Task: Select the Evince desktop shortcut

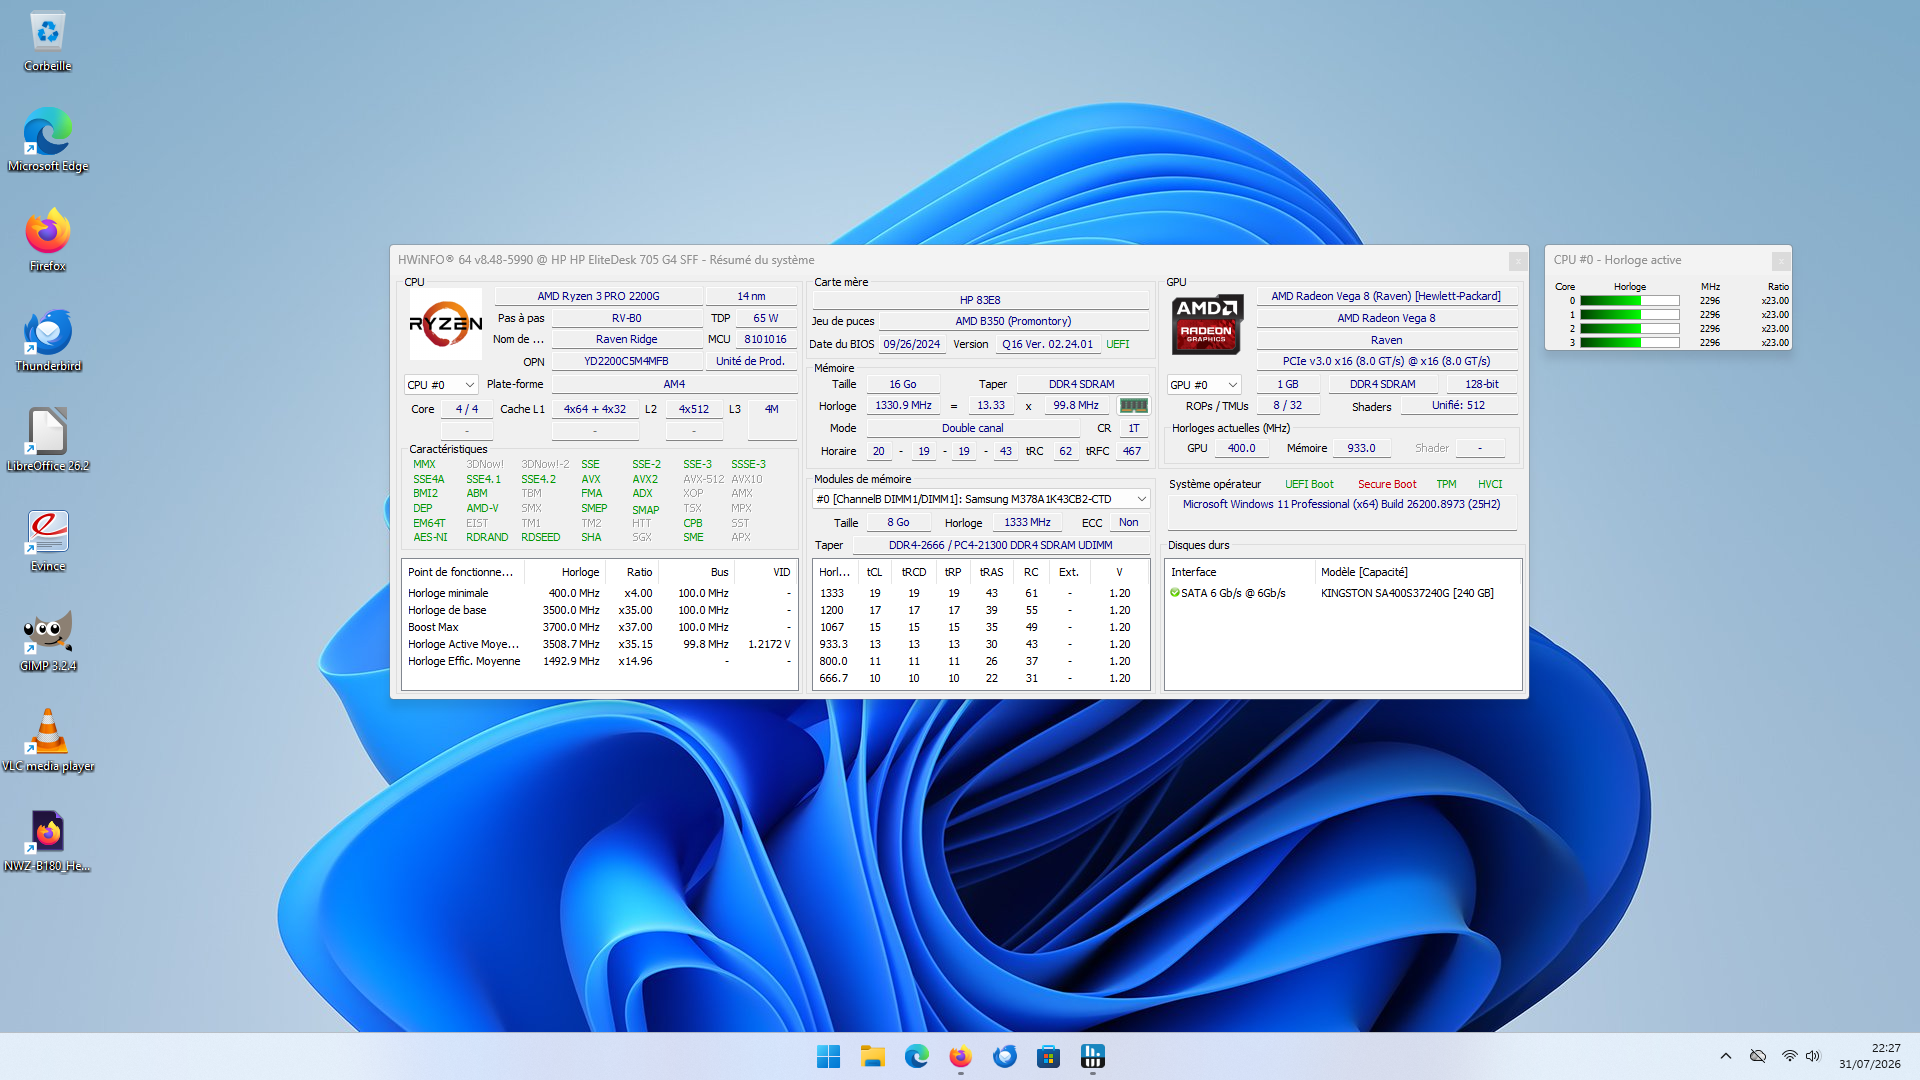Action: 48,541
